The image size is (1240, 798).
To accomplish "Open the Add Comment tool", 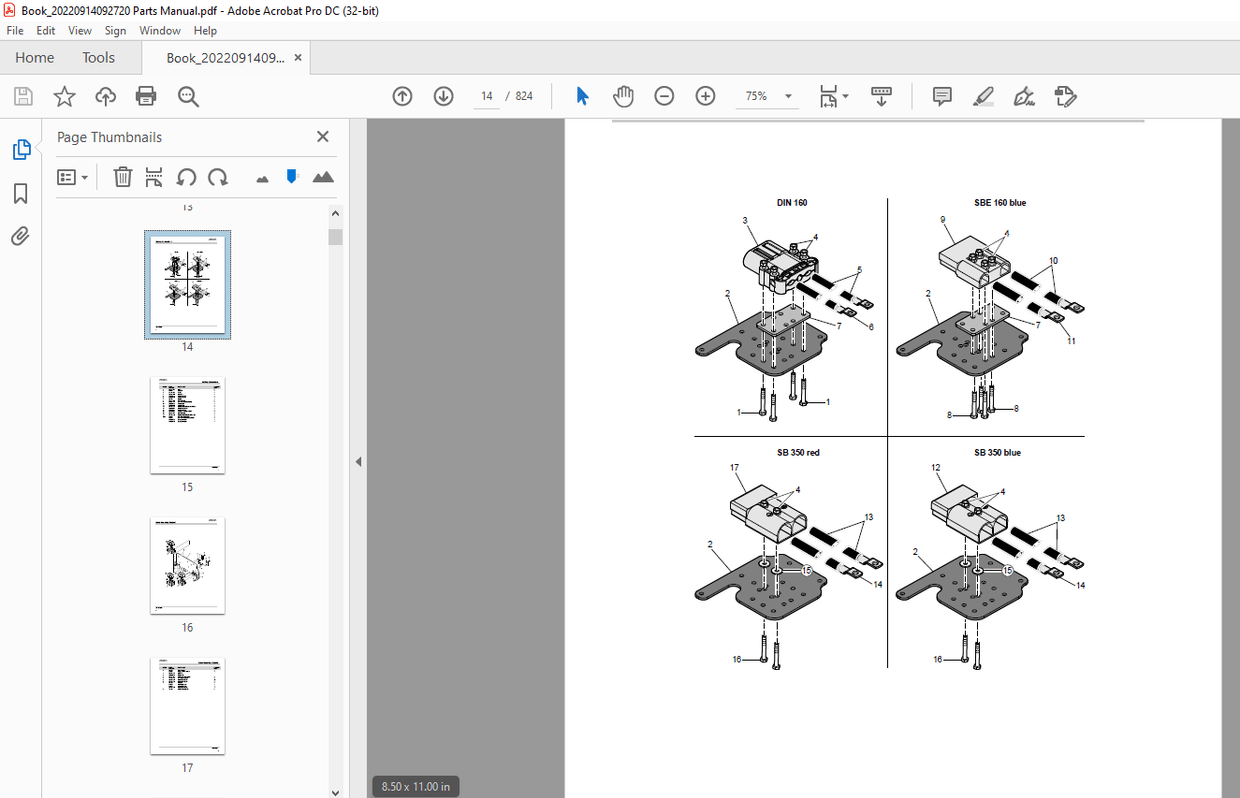I will 941,96.
